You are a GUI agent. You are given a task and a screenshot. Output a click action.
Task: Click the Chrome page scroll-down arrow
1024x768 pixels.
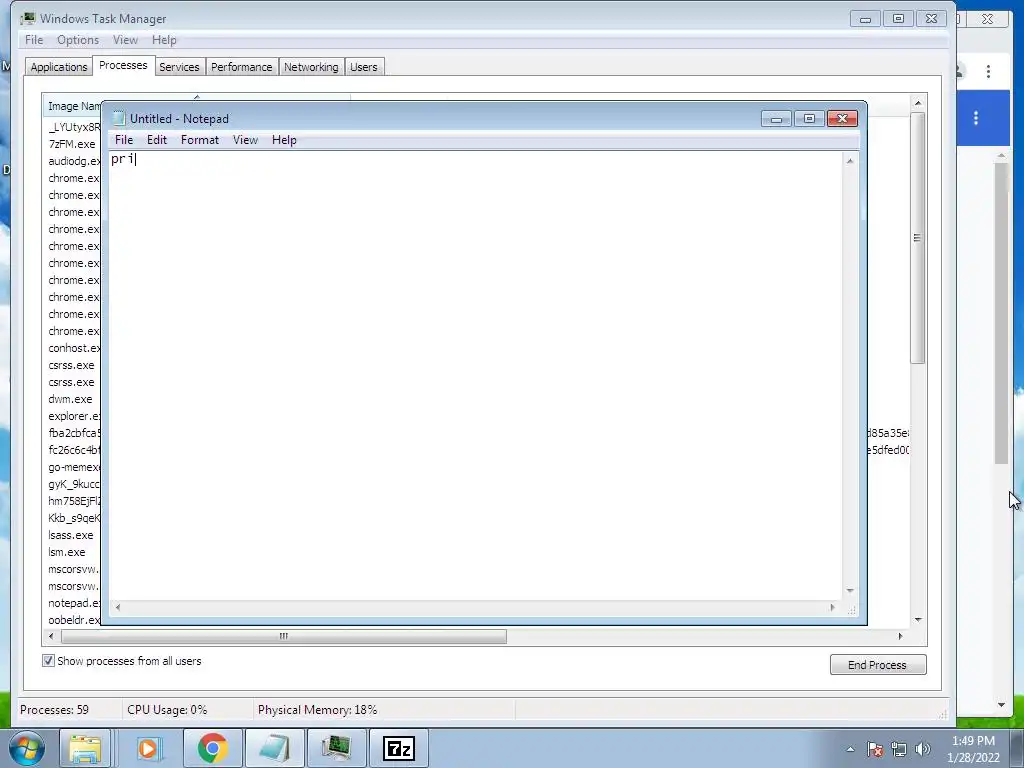tap(1001, 705)
